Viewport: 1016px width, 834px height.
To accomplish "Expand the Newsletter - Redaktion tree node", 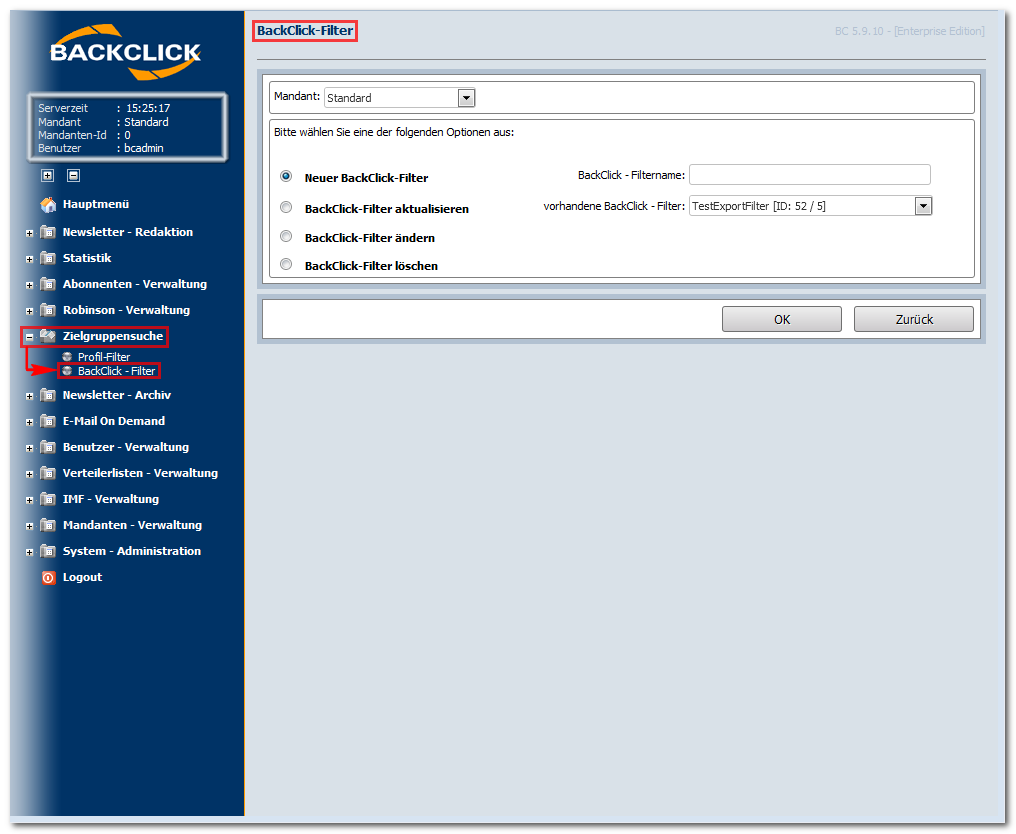I will click(x=29, y=233).
